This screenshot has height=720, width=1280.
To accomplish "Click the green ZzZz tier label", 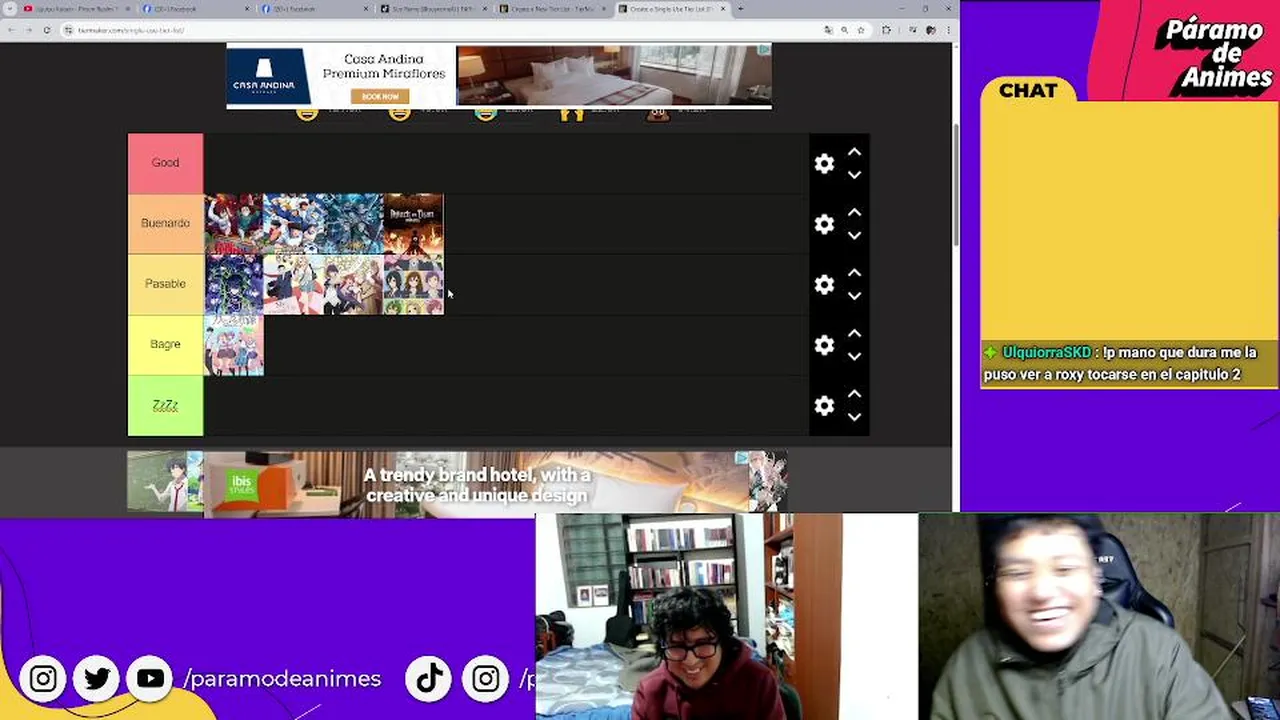I will pyautogui.click(x=165, y=405).
